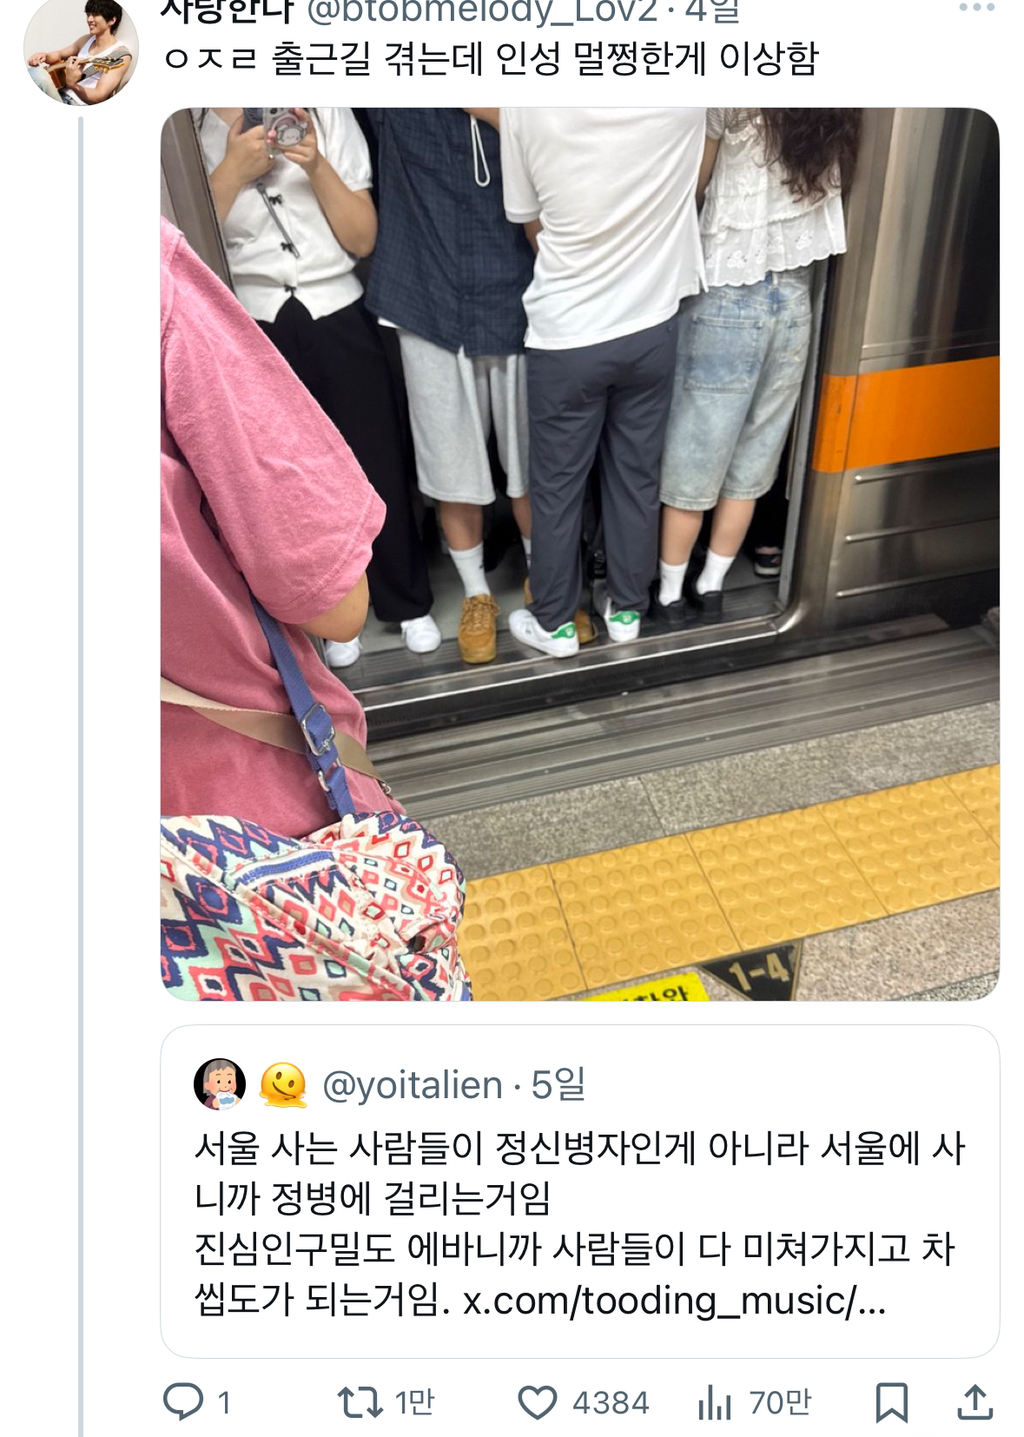Open the x.com/tooding_music link
The width and height of the screenshot is (1024, 1437).
(x=674, y=1300)
